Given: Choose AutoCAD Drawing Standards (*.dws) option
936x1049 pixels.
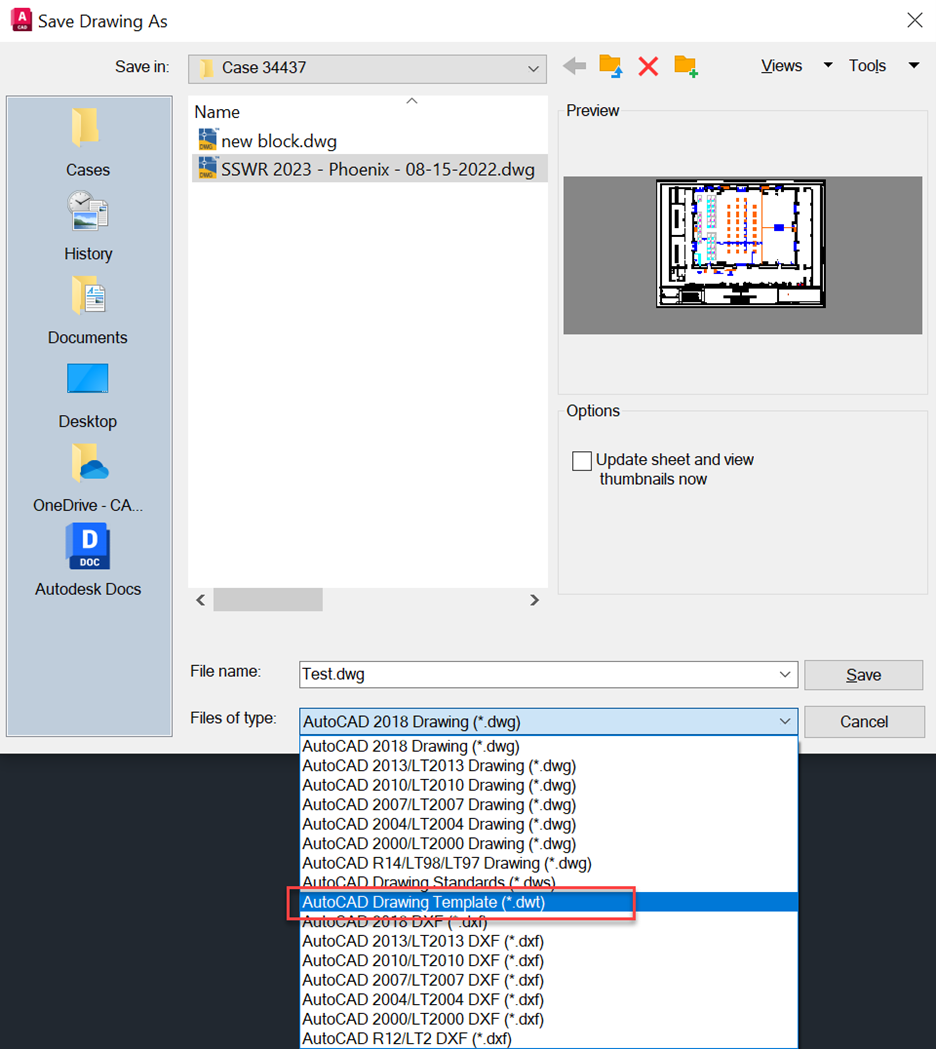Looking at the screenshot, I should coord(549,883).
